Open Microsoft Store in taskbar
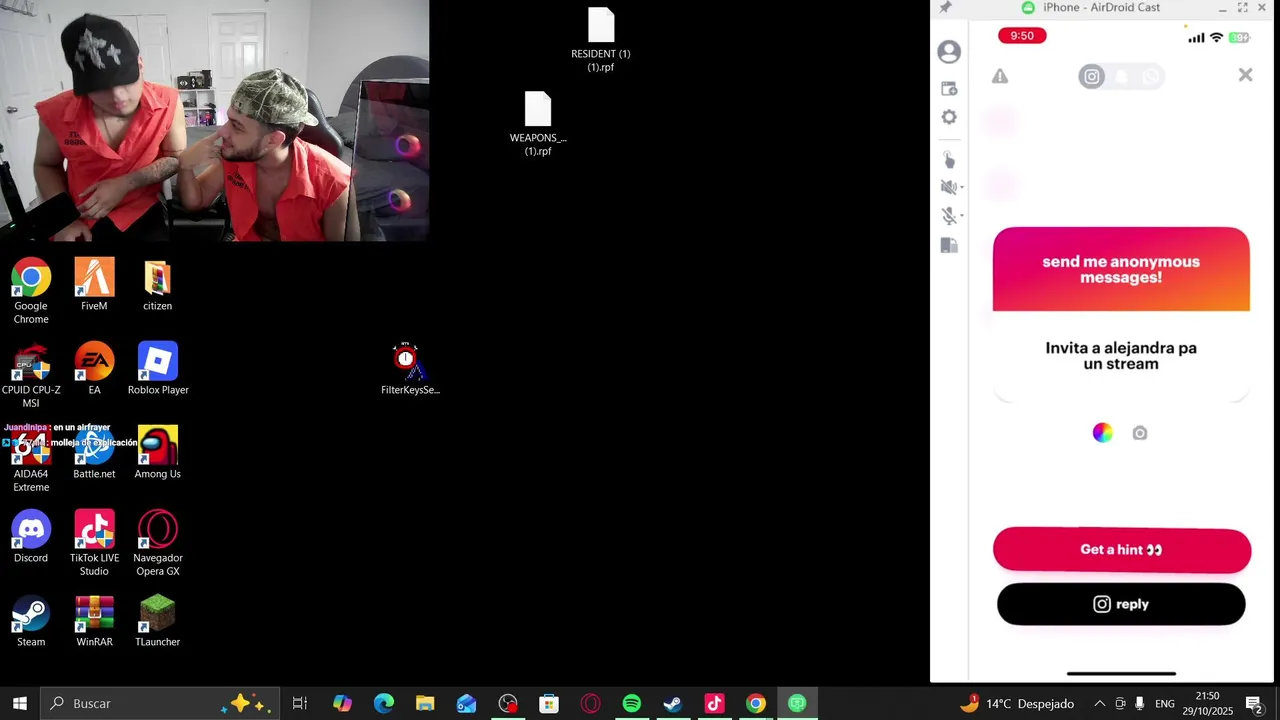The width and height of the screenshot is (1280, 720). coord(549,703)
